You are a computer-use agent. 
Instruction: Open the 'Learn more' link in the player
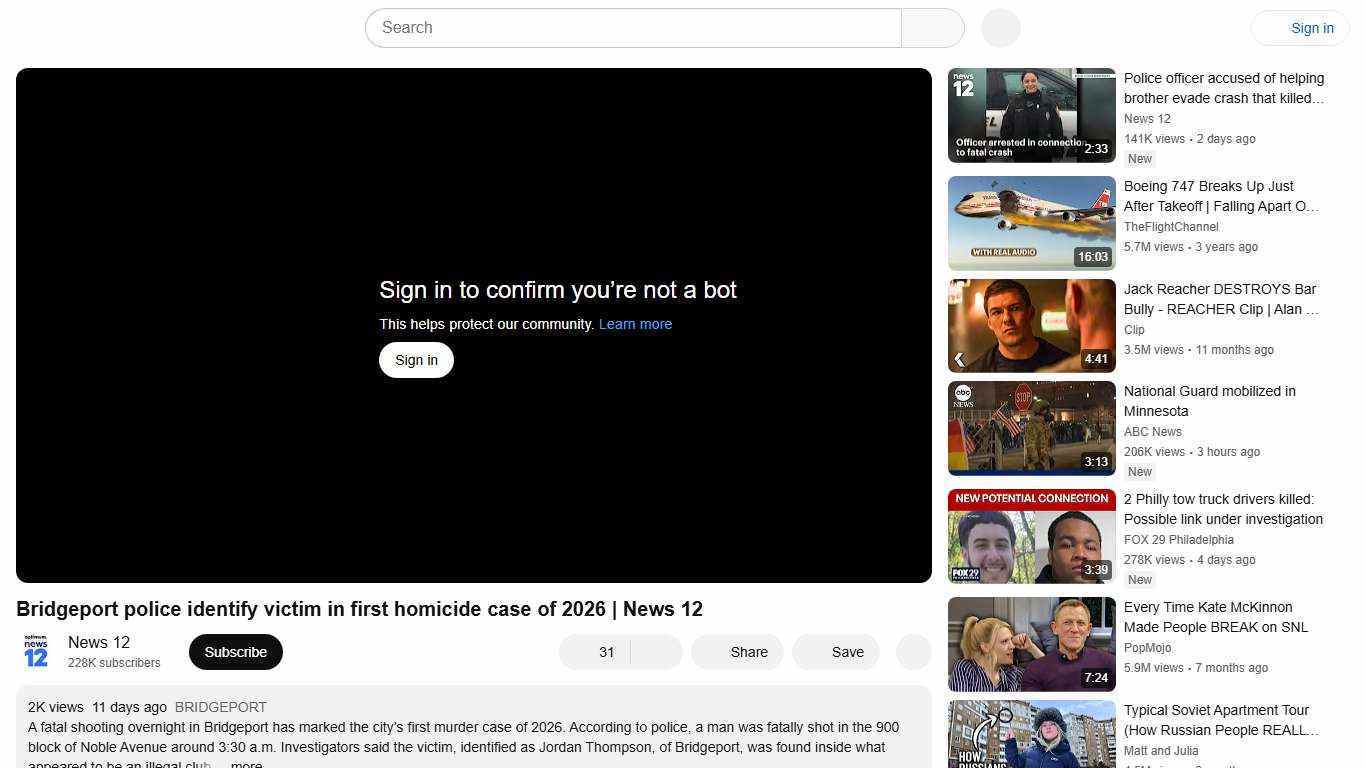[x=635, y=324]
